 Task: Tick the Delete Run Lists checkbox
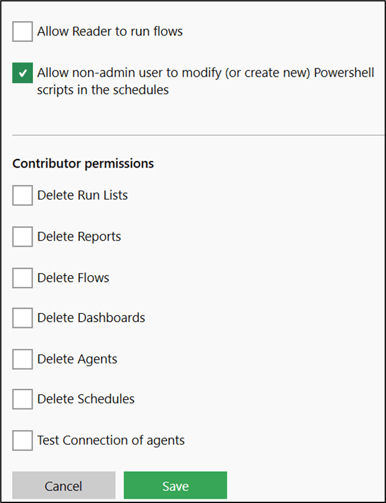[x=22, y=195]
